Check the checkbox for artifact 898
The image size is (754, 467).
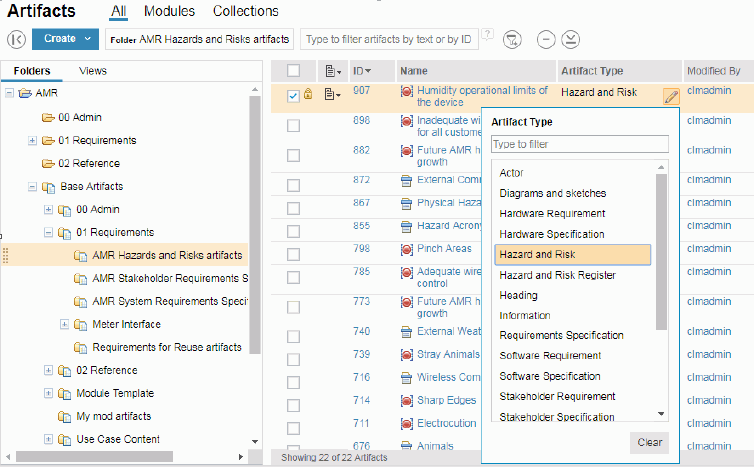pyautogui.click(x=293, y=126)
